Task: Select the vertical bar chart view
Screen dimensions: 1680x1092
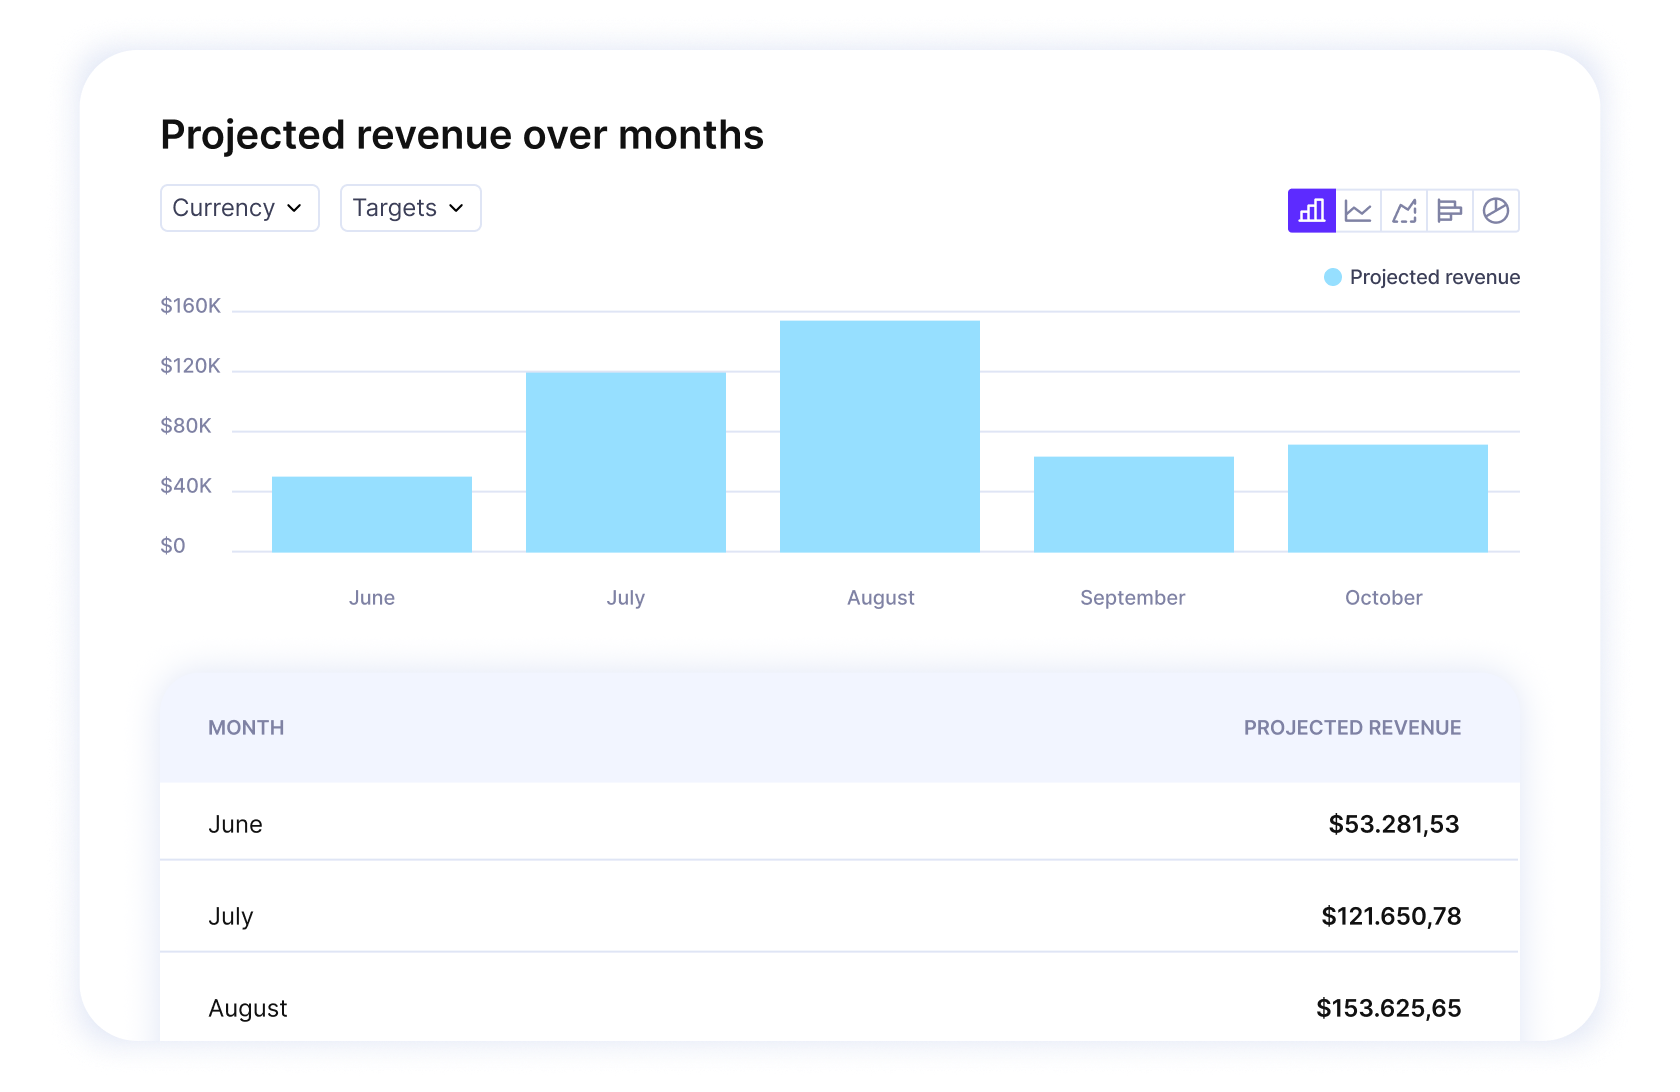Action: pos(1311,211)
